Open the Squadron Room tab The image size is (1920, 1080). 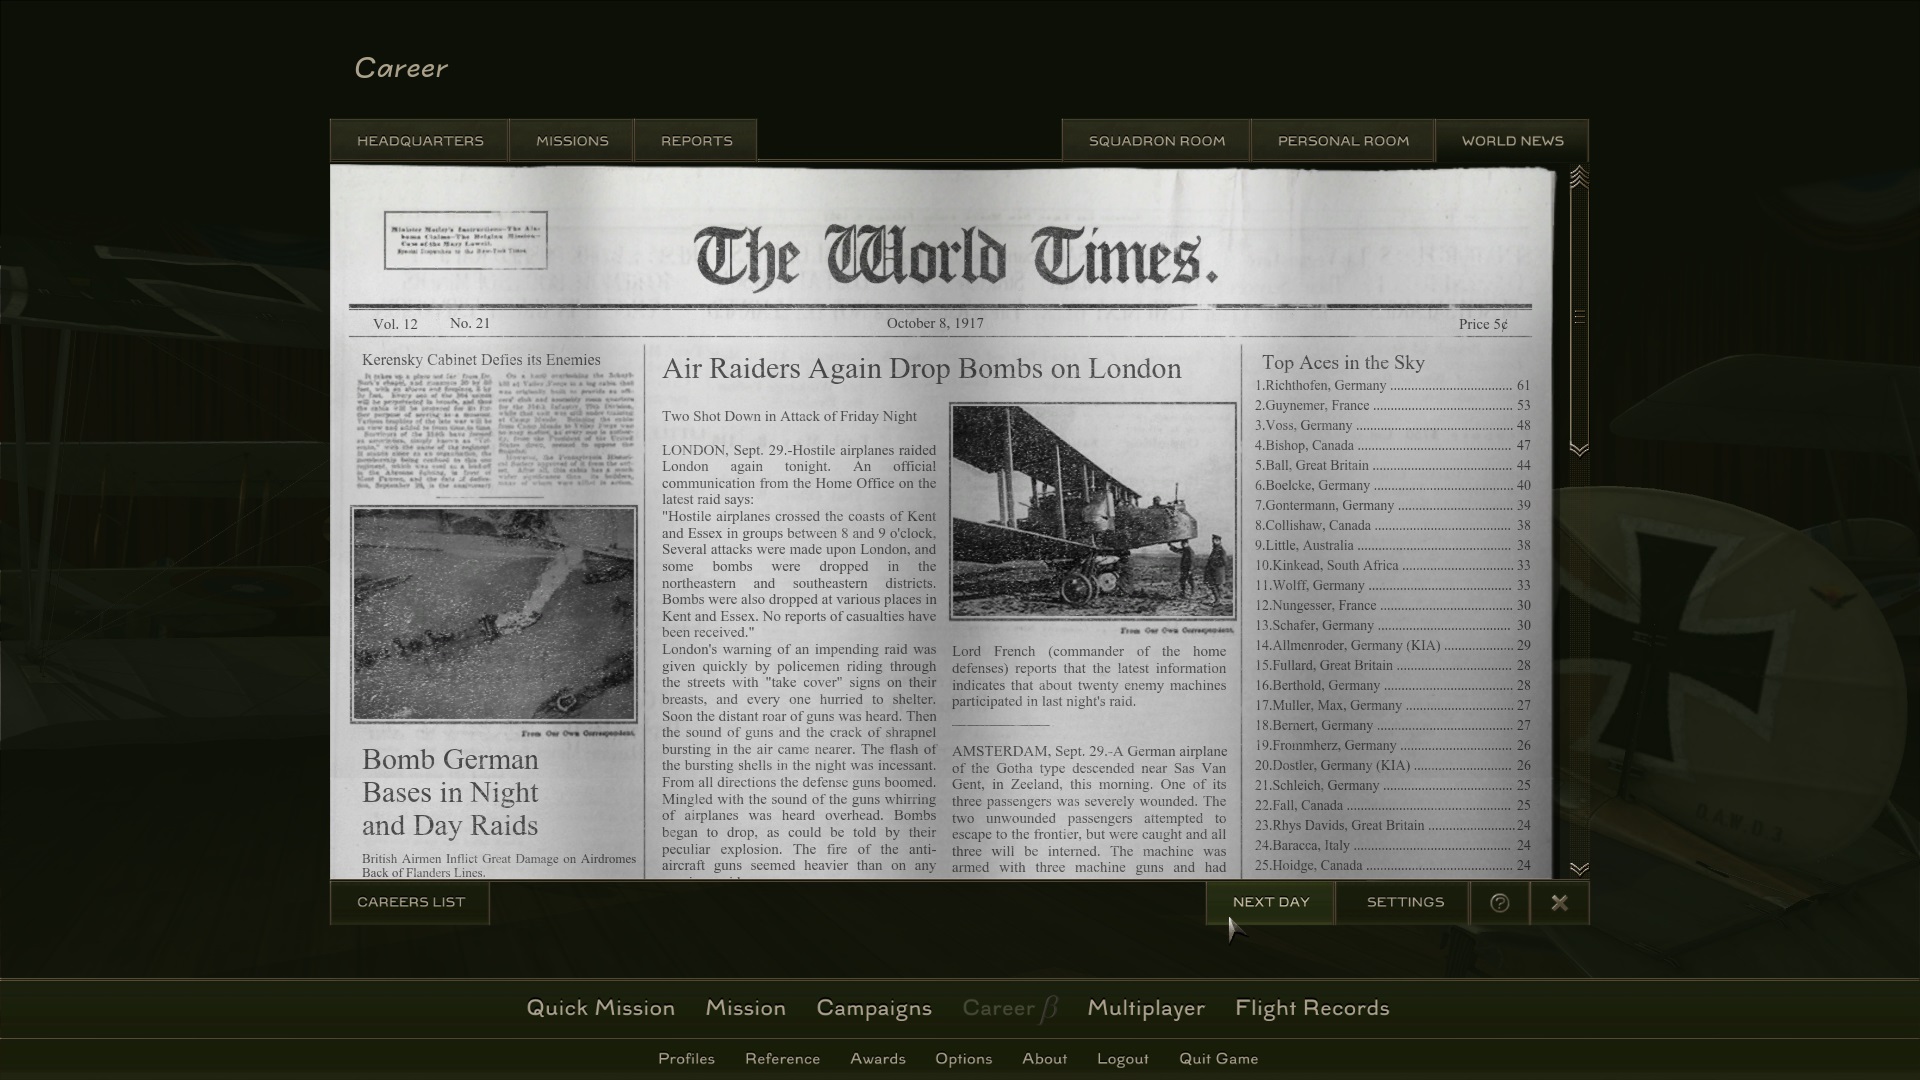[1155, 140]
